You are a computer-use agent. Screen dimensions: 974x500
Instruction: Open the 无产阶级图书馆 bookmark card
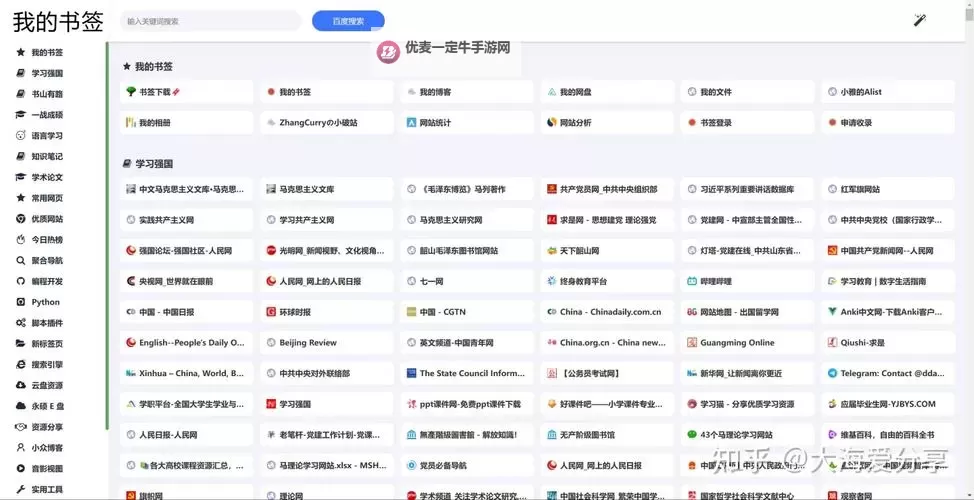click(x=608, y=435)
